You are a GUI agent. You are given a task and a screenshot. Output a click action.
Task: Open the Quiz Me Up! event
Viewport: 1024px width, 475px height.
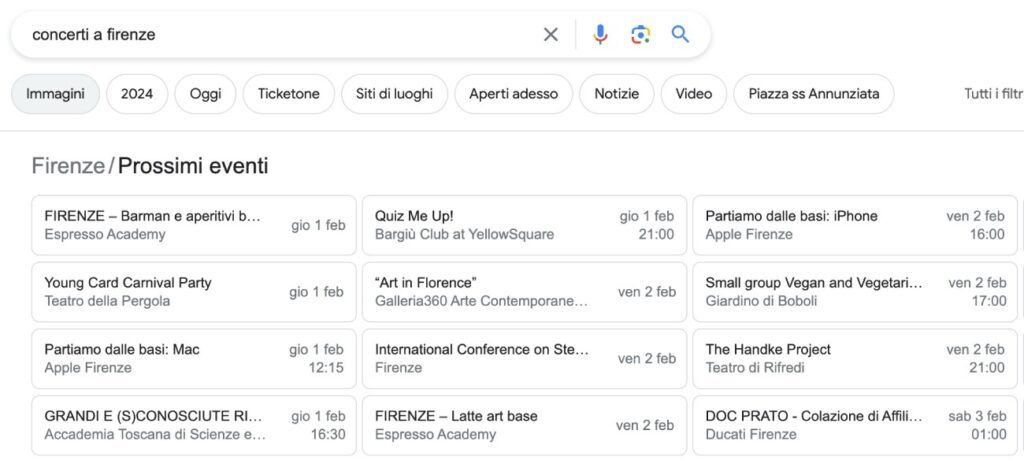click(524, 225)
